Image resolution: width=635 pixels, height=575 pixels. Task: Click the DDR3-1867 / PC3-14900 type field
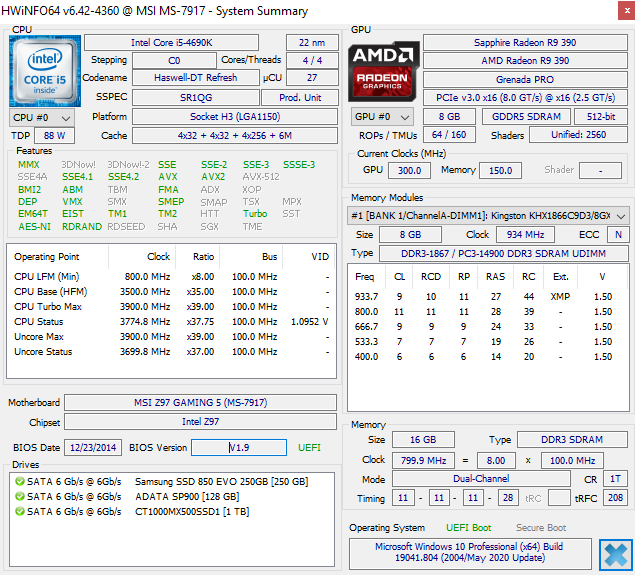click(503, 253)
